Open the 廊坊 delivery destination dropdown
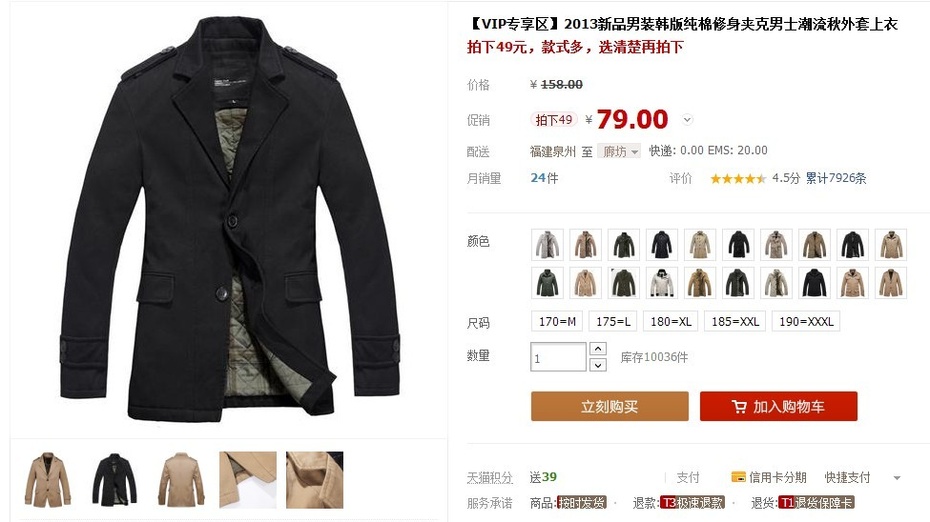Screen dimensions: 930x522 (x=619, y=151)
